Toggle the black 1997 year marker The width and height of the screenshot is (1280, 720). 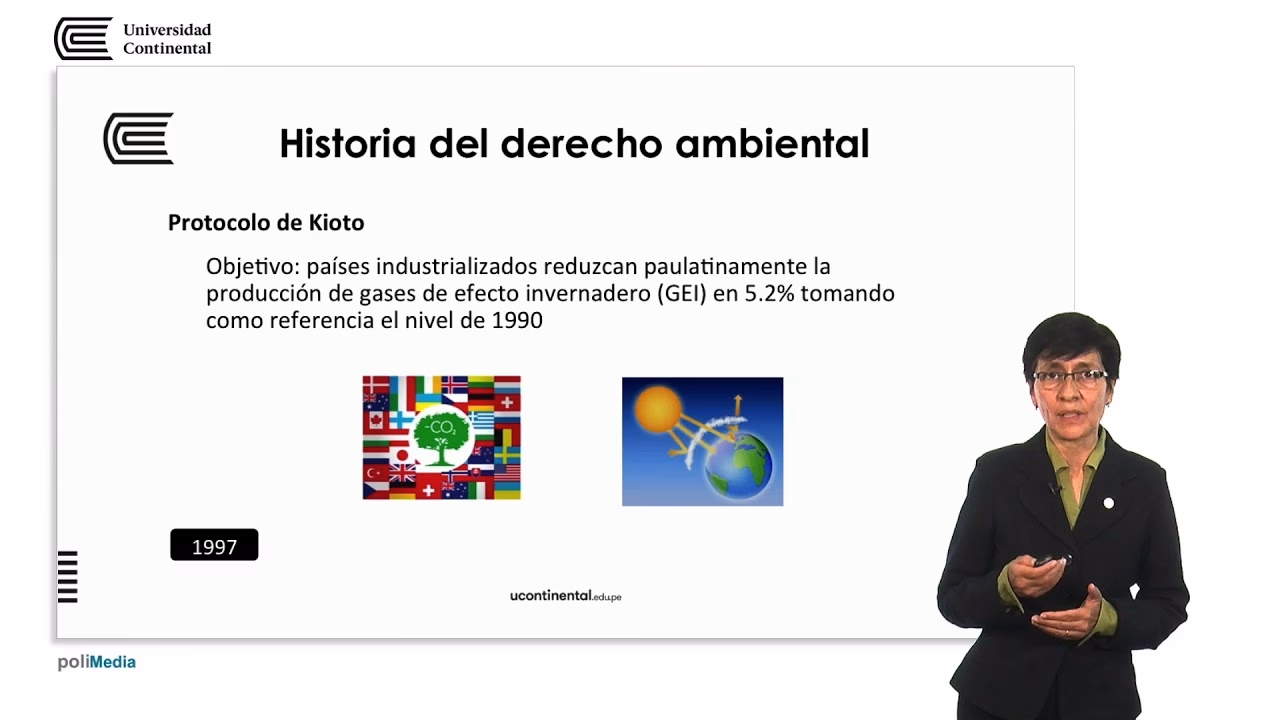point(214,545)
